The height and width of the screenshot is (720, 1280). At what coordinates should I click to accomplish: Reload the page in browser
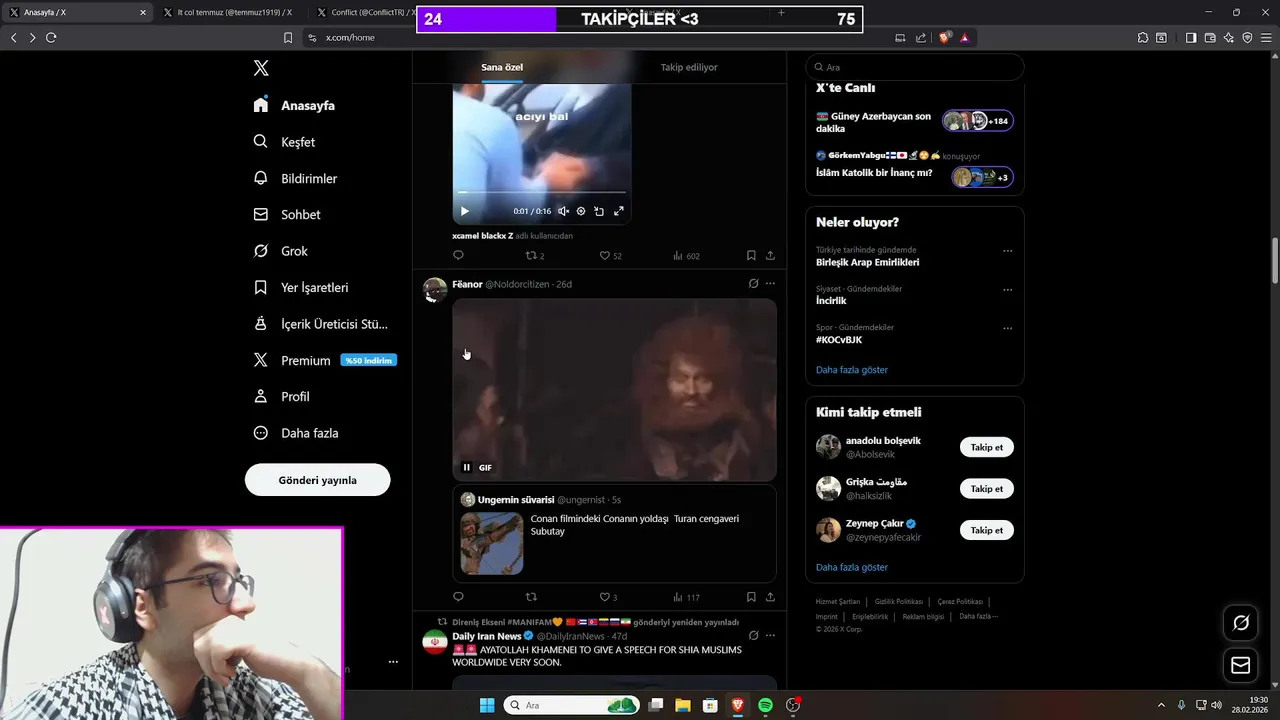click(51, 37)
